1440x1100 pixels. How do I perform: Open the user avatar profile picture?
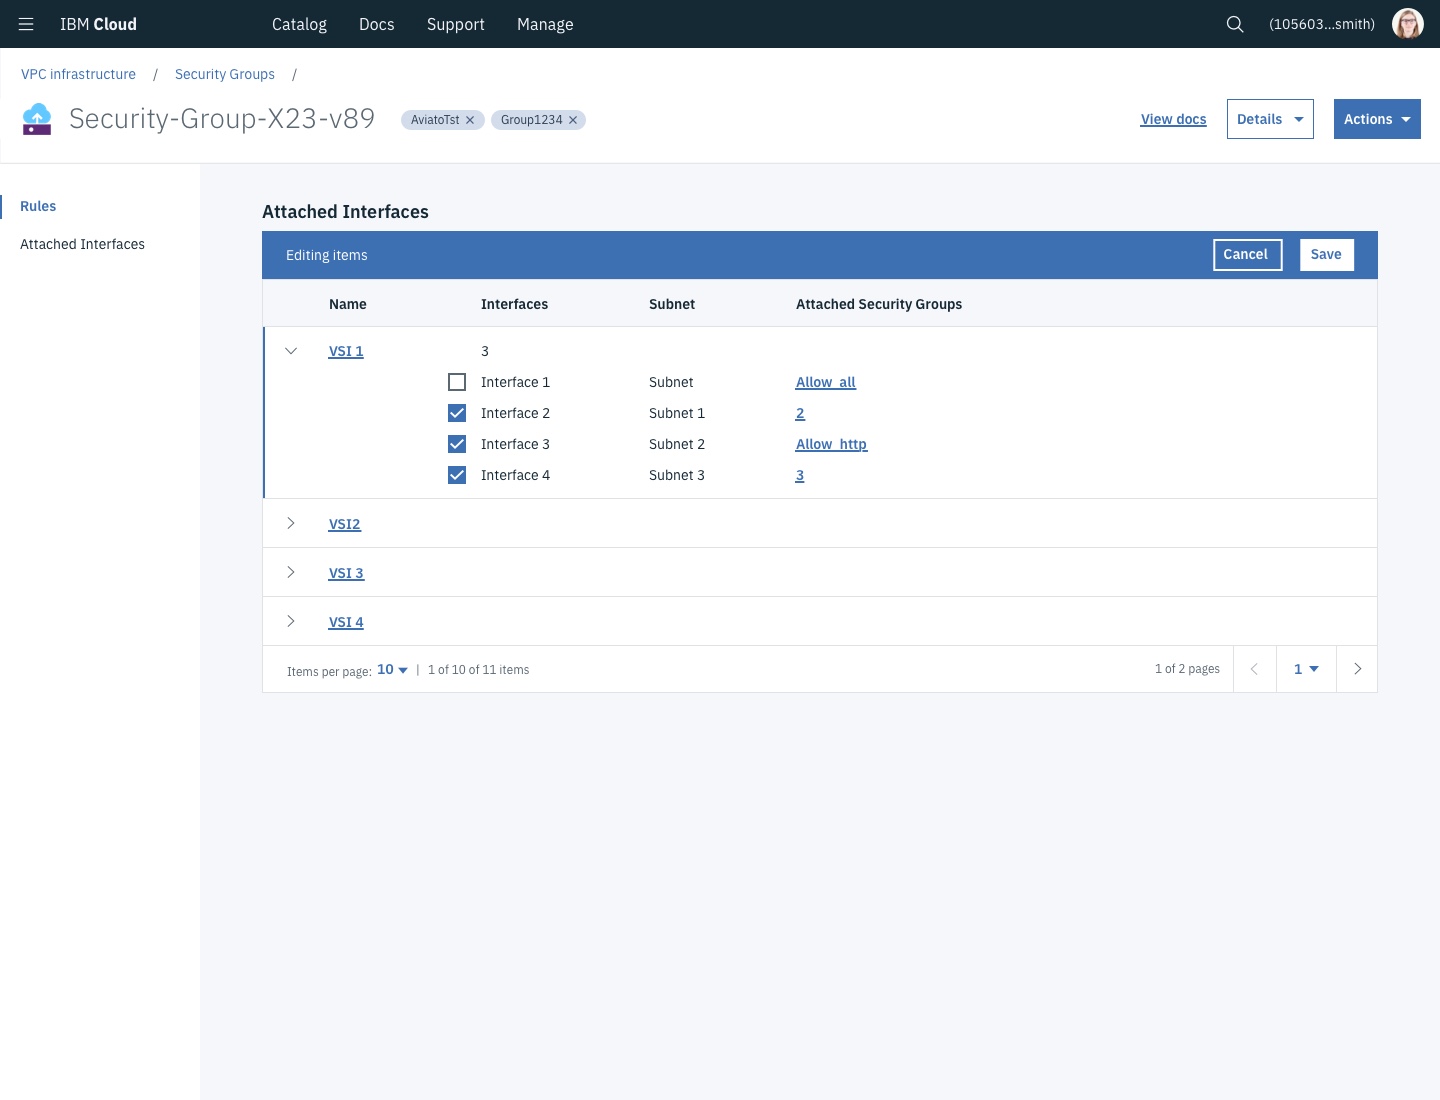[x=1407, y=24]
